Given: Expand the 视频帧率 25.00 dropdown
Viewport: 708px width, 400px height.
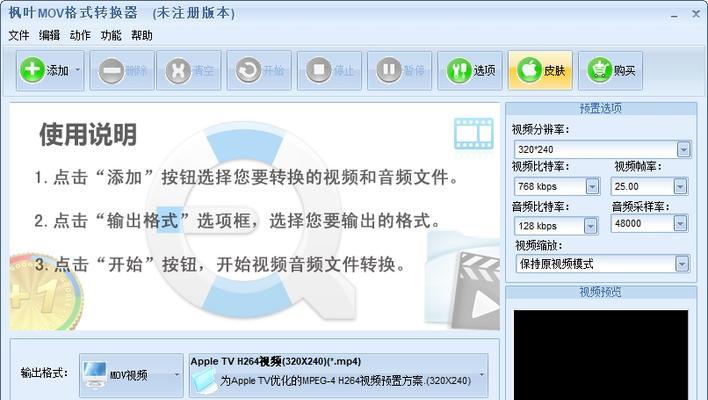Looking at the screenshot, I should [680, 186].
